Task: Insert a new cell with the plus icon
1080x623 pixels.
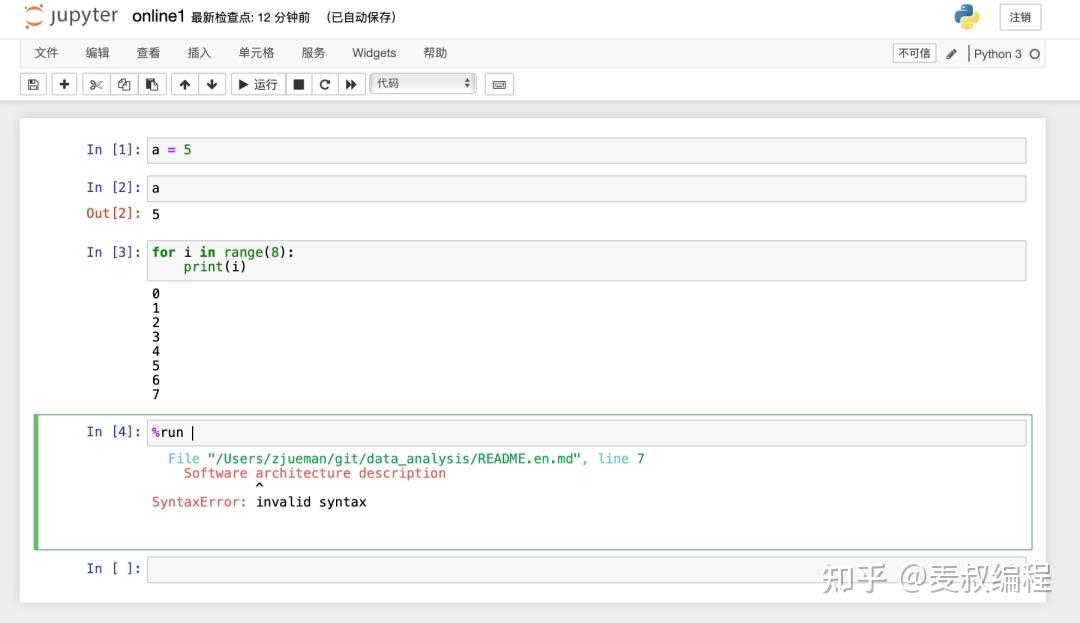Action: pyautogui.click(x=64, y=84)
